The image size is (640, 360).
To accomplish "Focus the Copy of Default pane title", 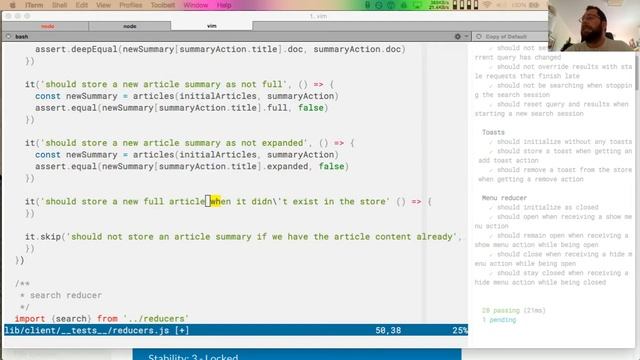I will (x=506, y=36).
